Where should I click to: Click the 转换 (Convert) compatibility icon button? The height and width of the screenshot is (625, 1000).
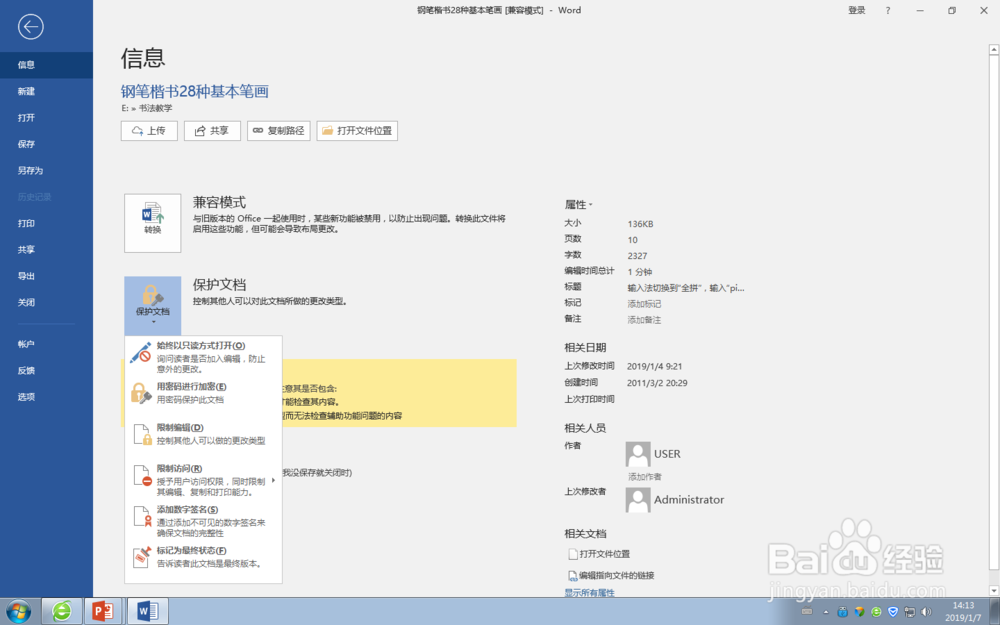point(152,223)
